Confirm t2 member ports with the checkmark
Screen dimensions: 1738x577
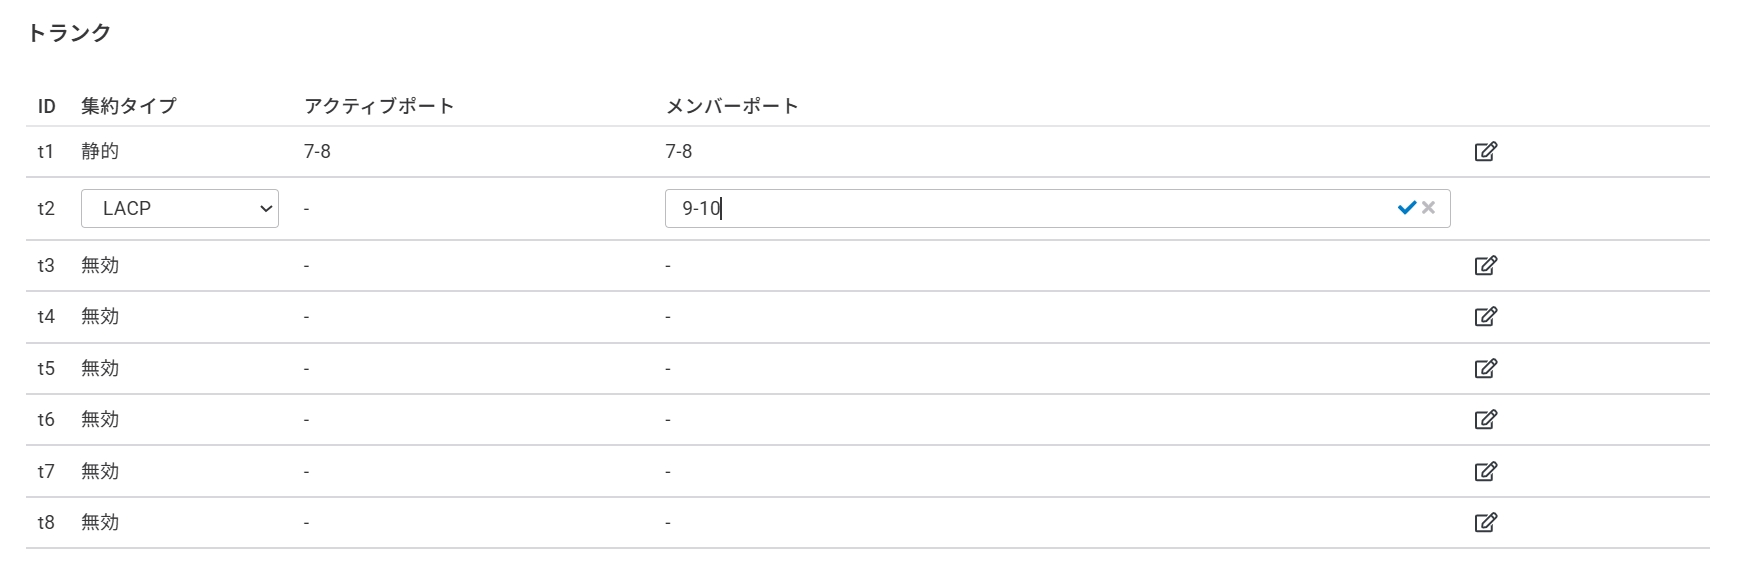click(x=1406, y=208)
